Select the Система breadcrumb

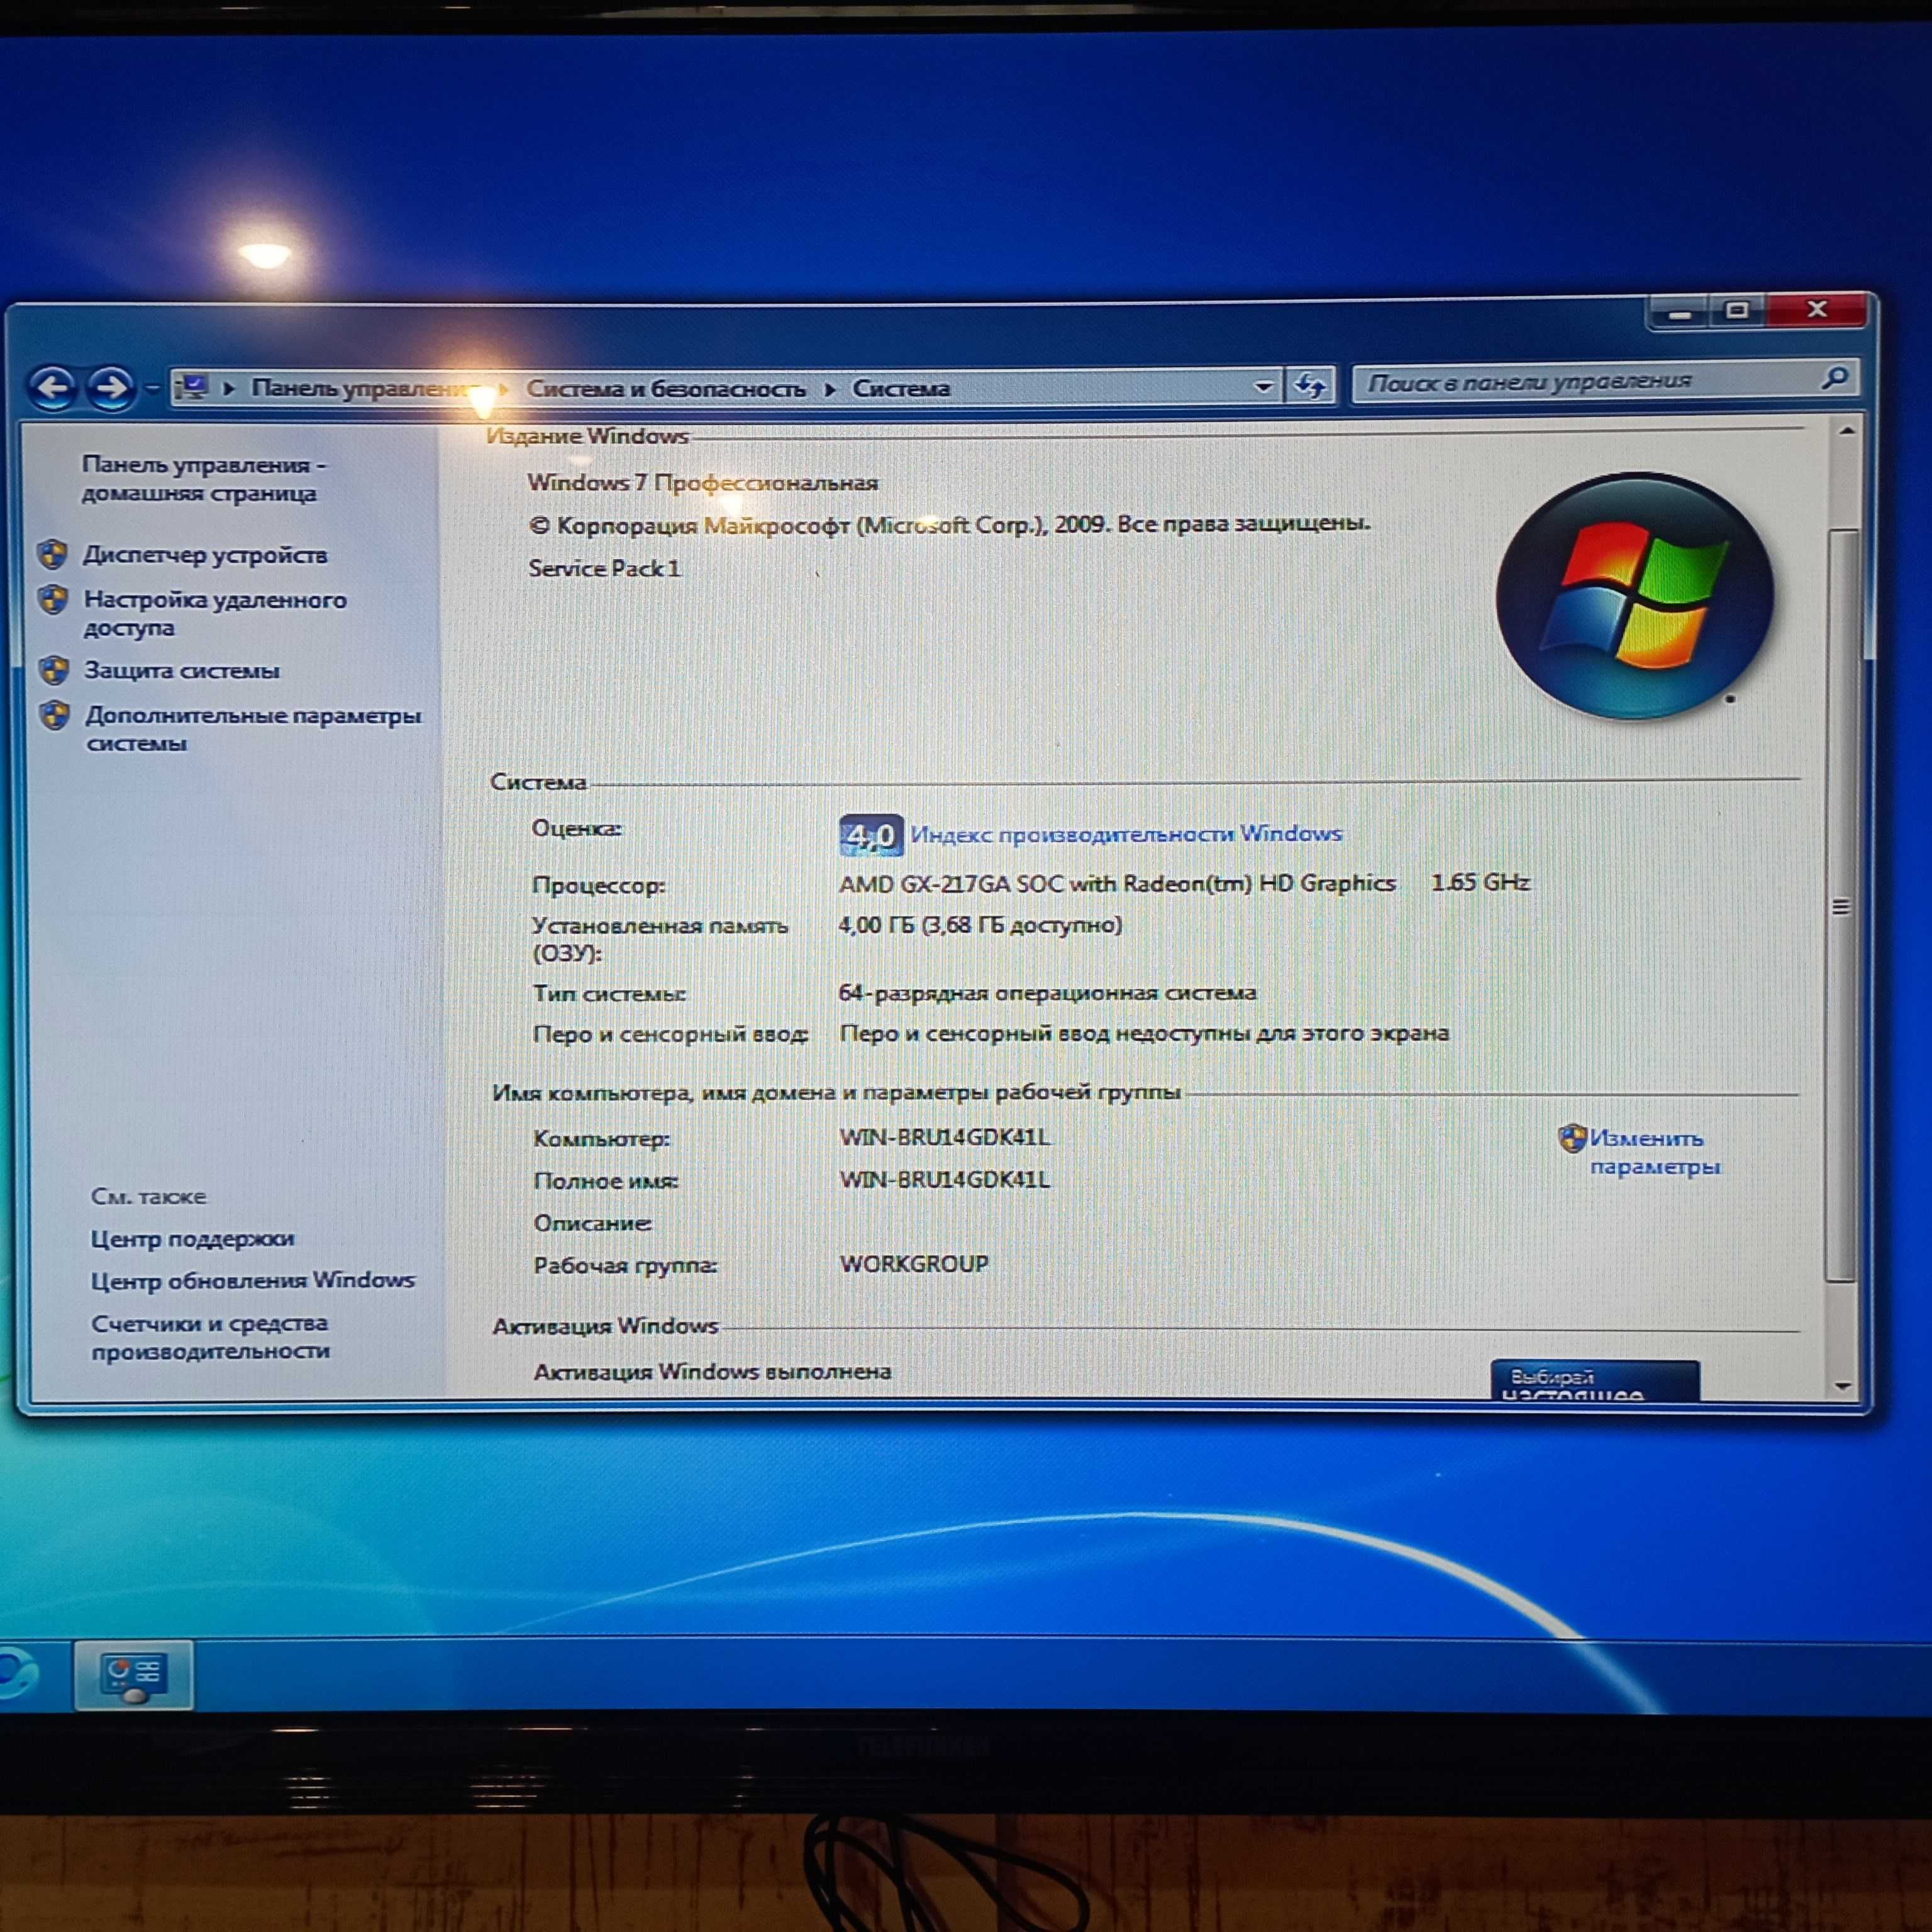click(x=901, y=388)
